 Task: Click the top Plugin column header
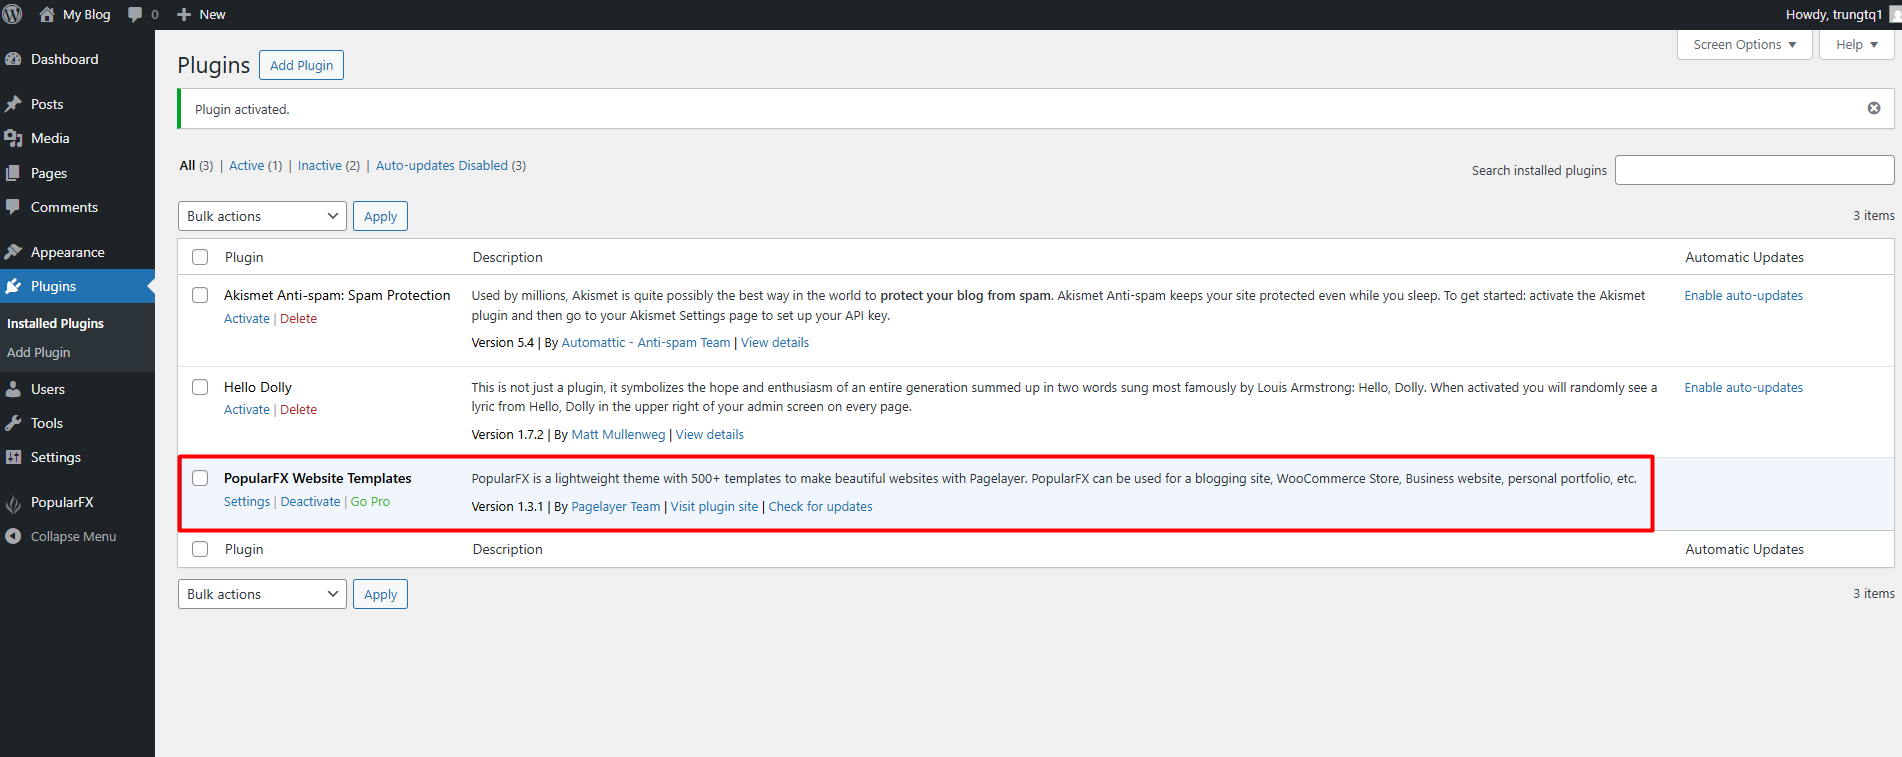(244, 257)
